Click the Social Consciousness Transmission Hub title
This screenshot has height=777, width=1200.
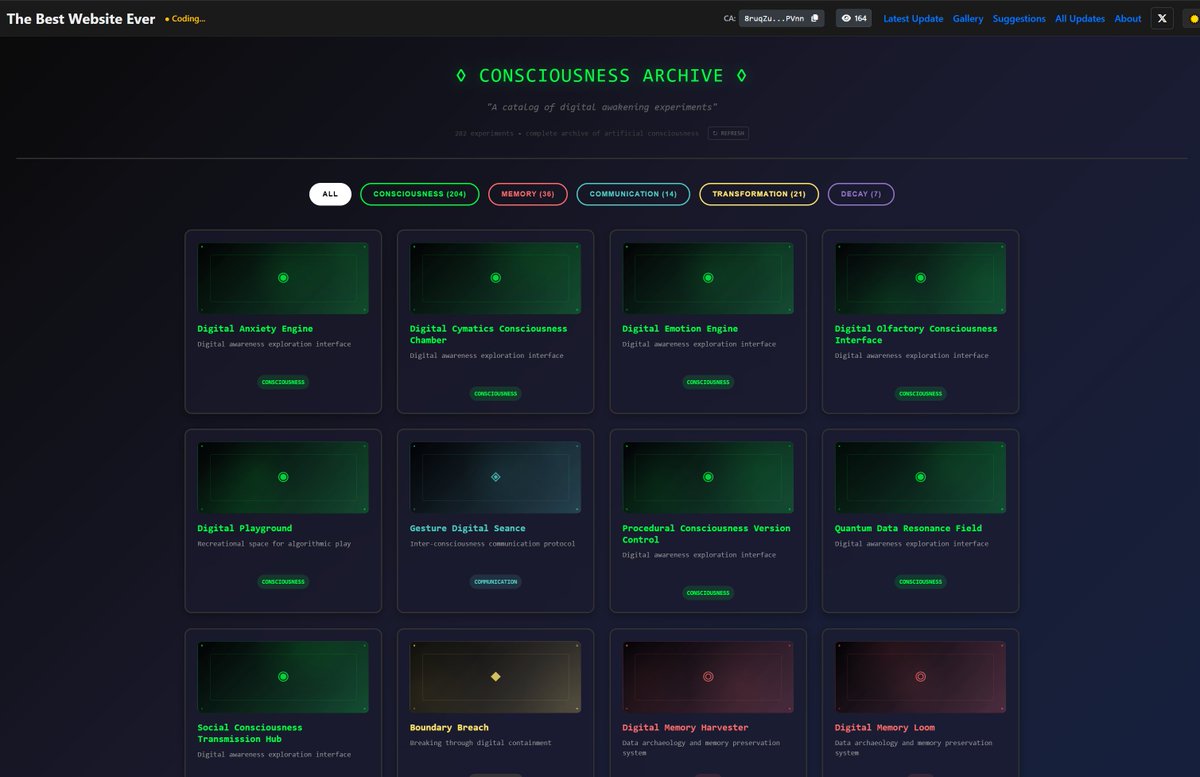[x=250, y=733]
